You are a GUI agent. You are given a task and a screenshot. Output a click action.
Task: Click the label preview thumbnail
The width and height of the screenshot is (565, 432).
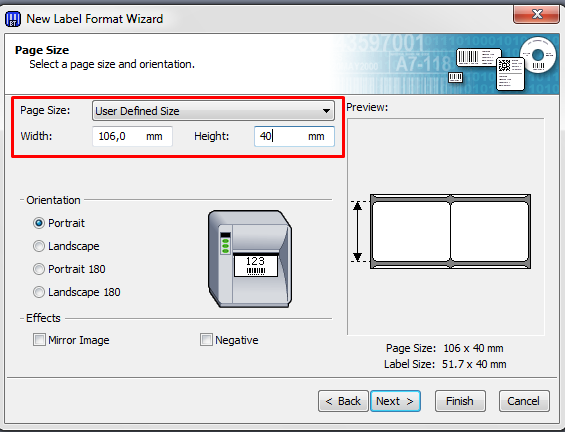pyautogui.click(x=450, y=231)
